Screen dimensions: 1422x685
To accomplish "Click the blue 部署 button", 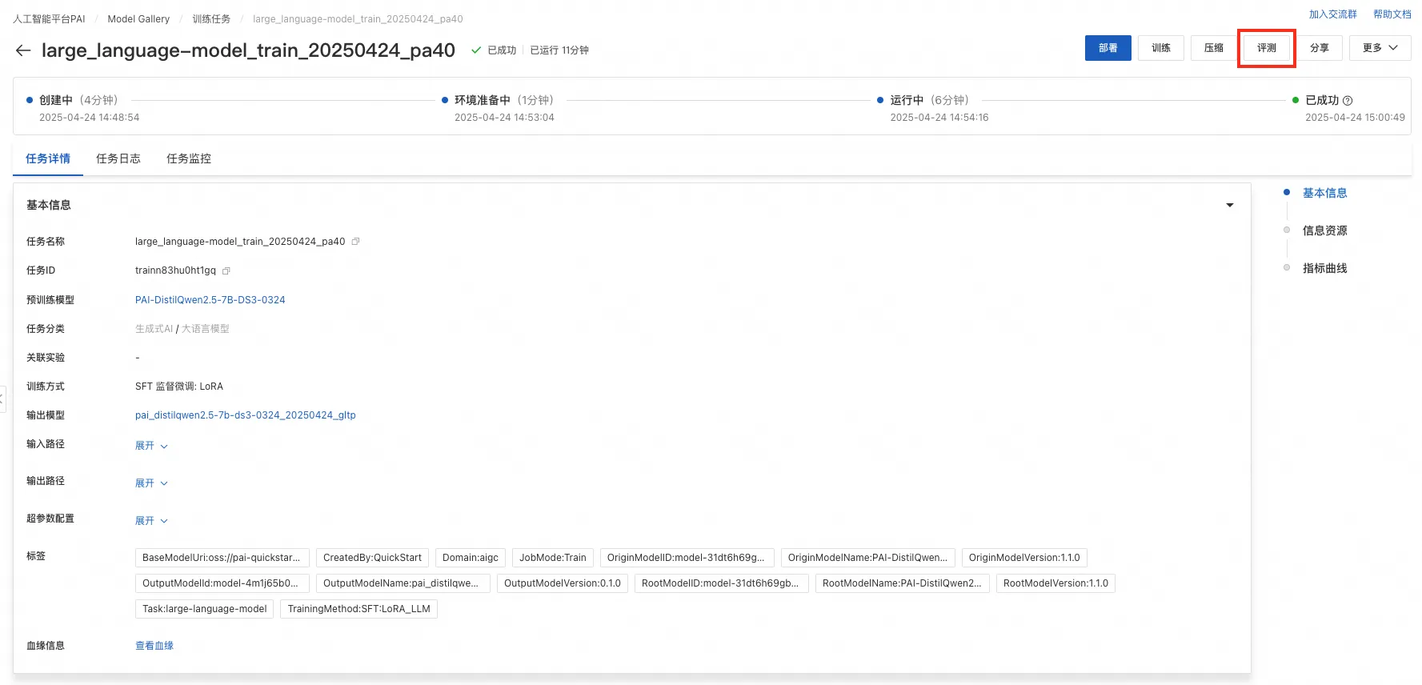I will click(x=1108, y=48).
